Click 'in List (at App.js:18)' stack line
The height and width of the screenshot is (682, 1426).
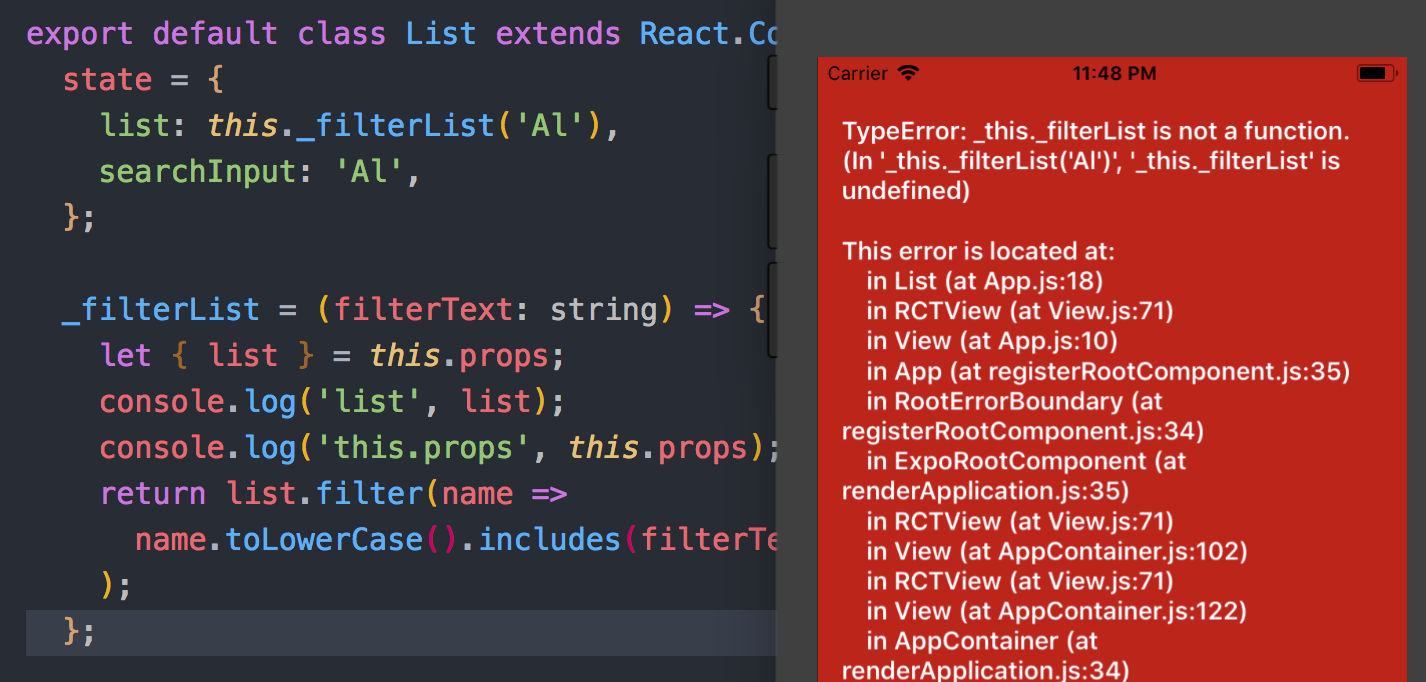[985, 281]
